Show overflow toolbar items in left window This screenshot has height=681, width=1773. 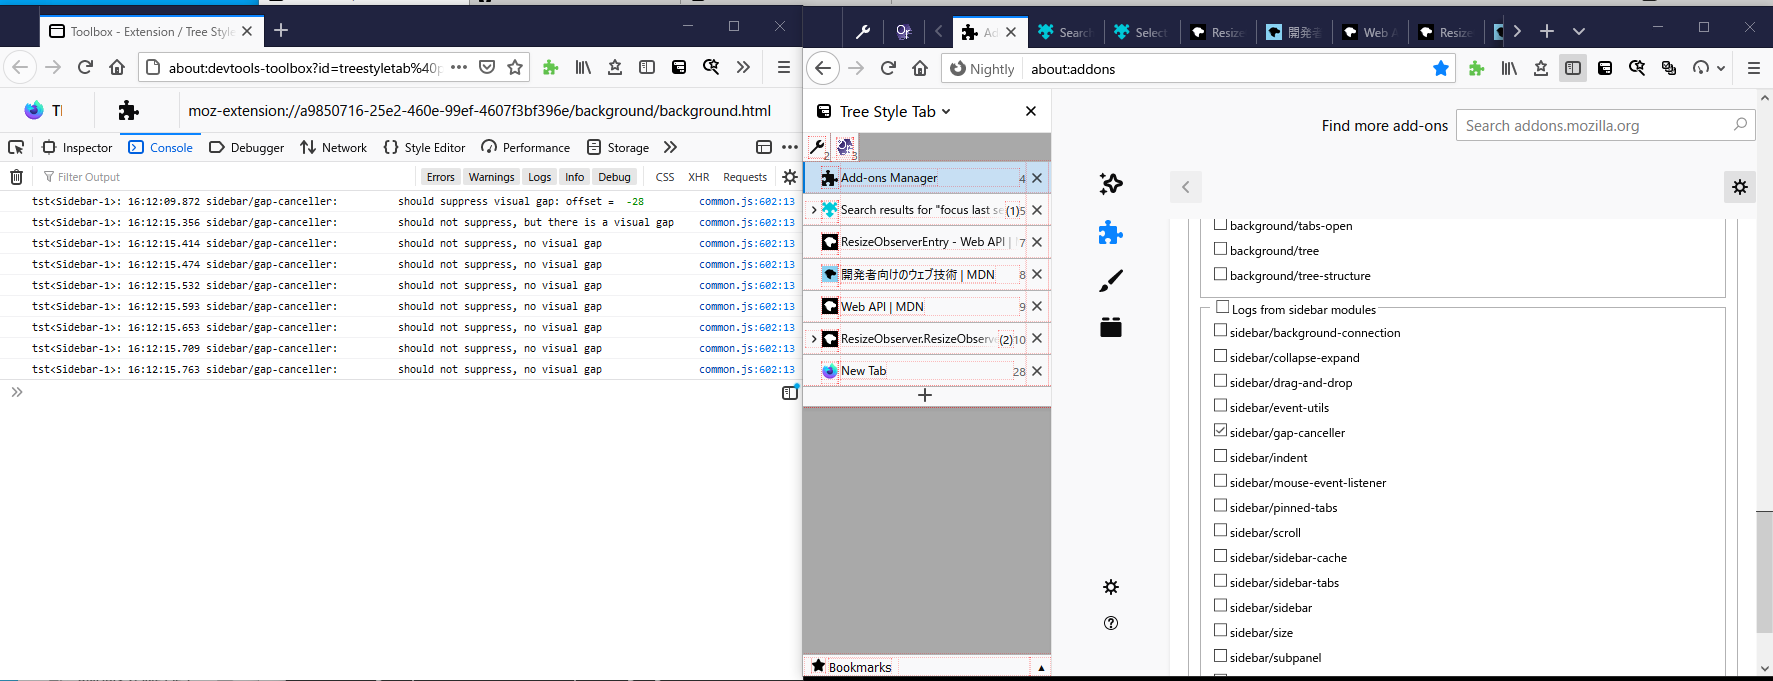743,67
